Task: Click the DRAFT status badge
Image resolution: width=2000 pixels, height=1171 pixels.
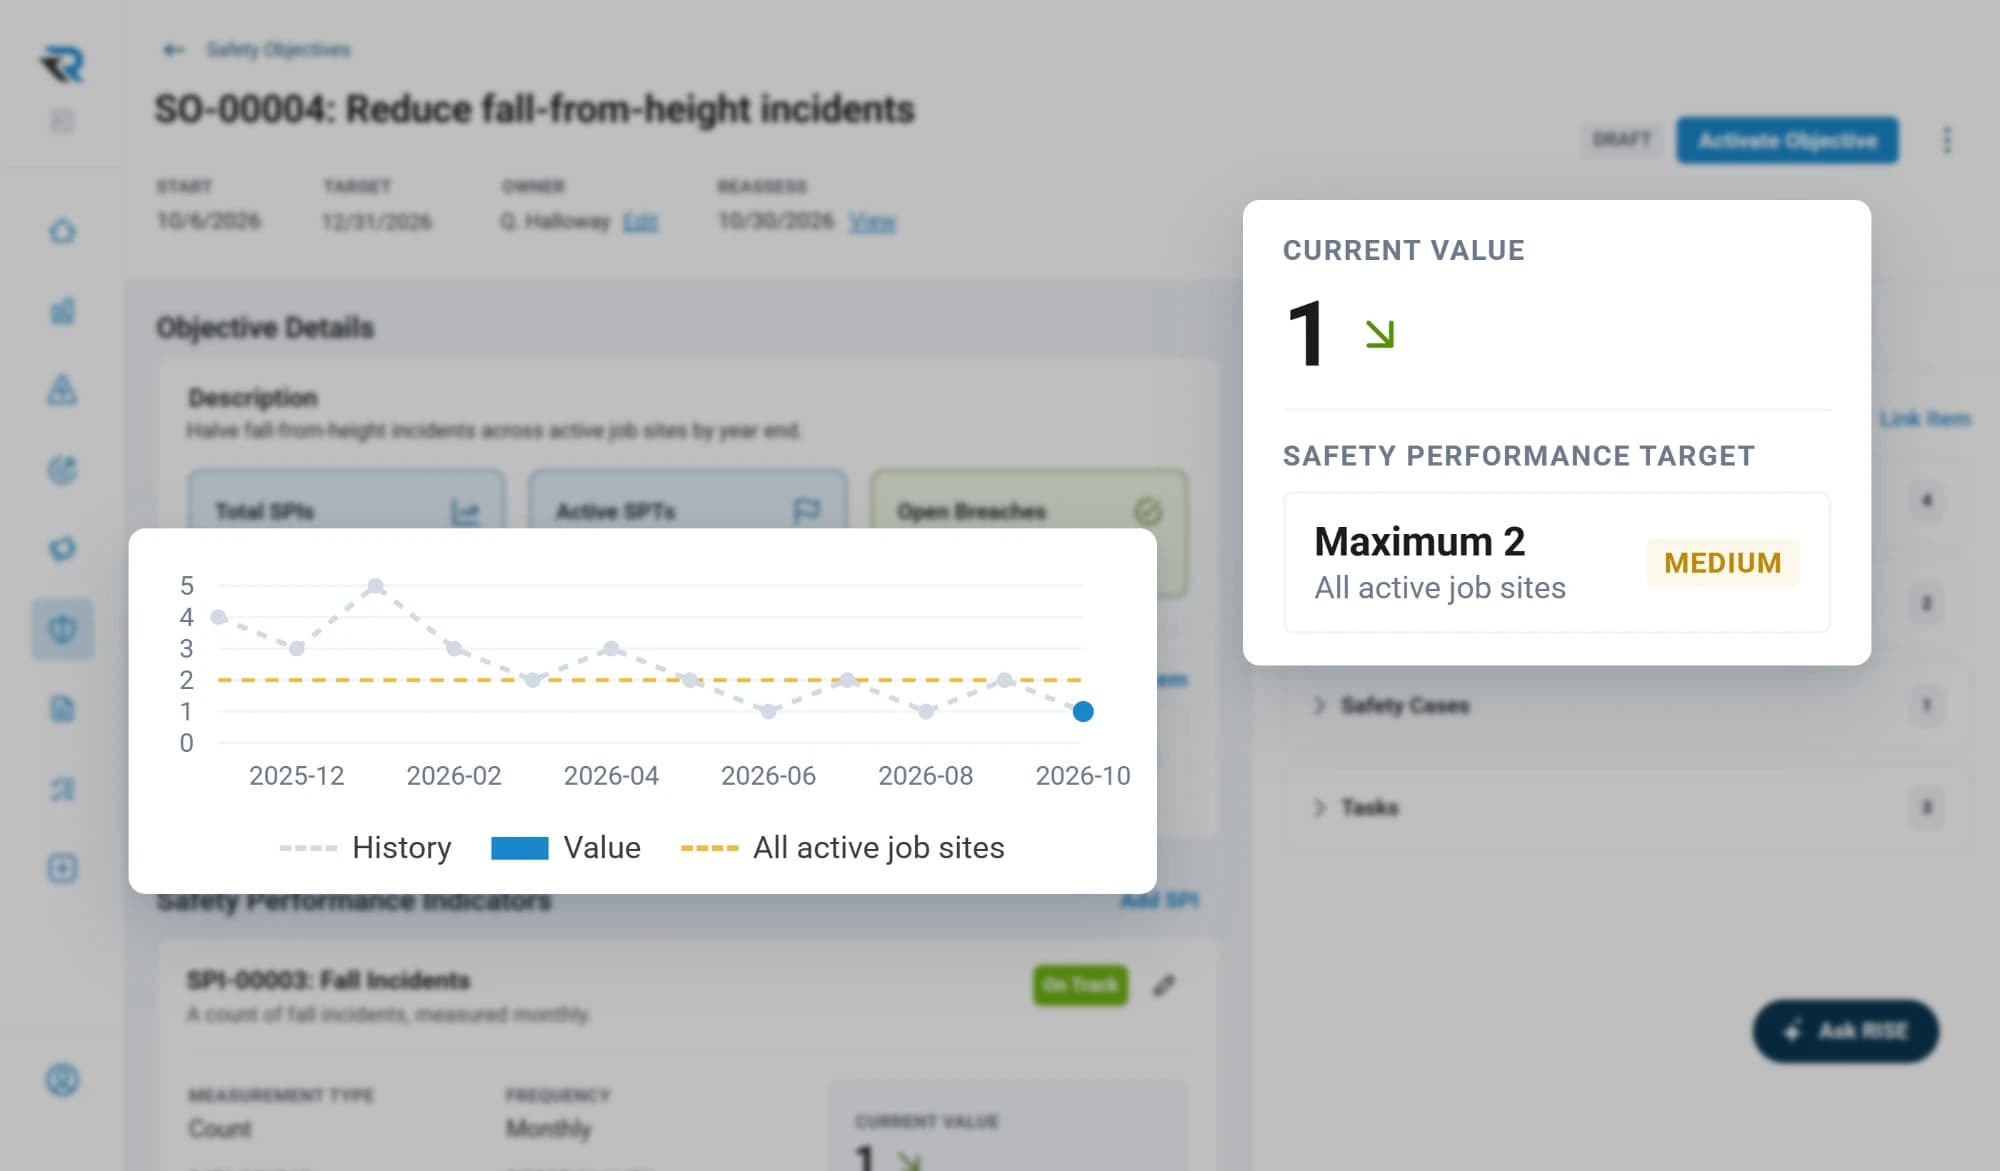Action: tap(1622, 139)
